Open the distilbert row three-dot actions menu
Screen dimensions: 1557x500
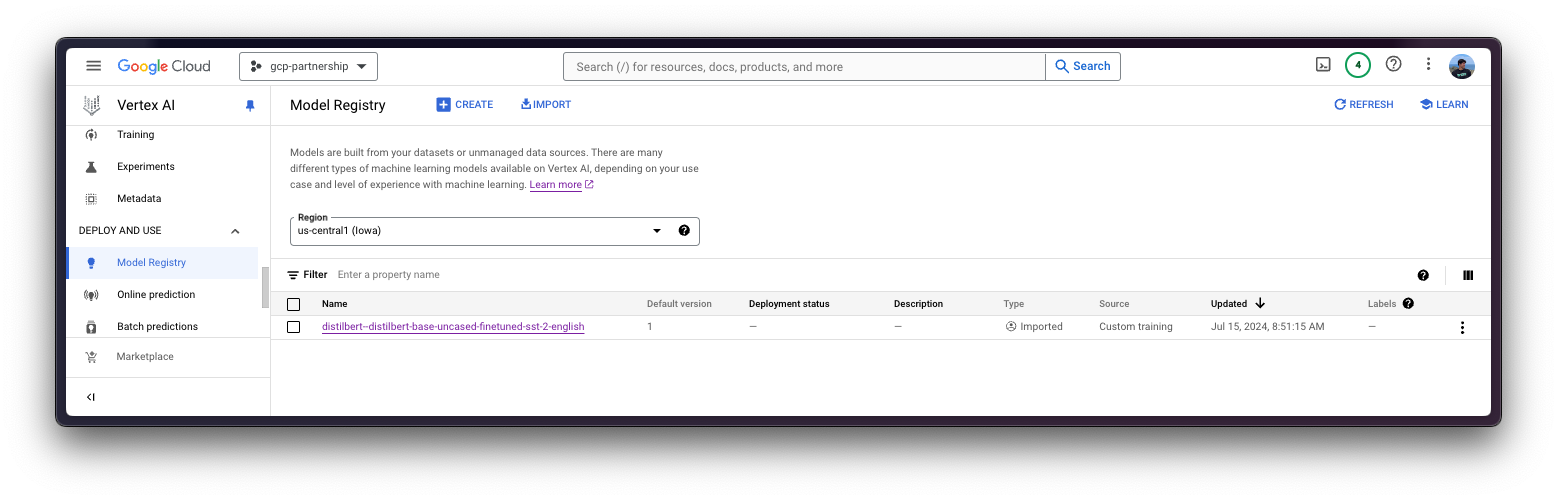1462,327
